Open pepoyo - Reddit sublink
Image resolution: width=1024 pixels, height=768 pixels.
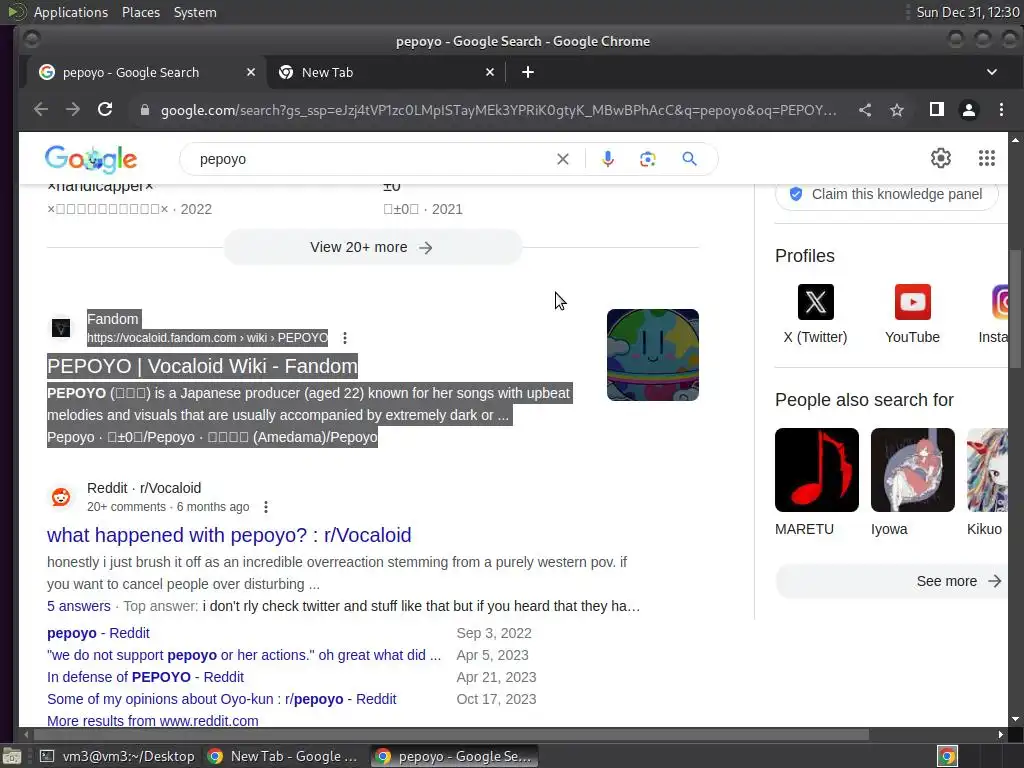(x=98, y=633)
